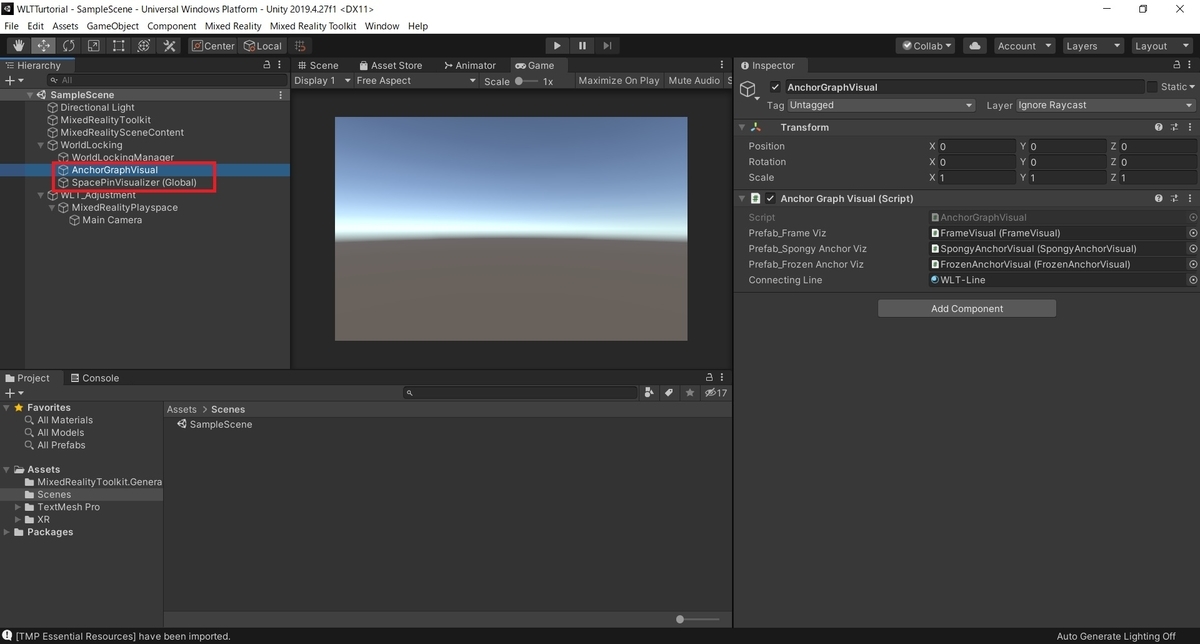Open the Transform component context menu
This screenshot has width=1200, height=644.
coord(1190,128)
